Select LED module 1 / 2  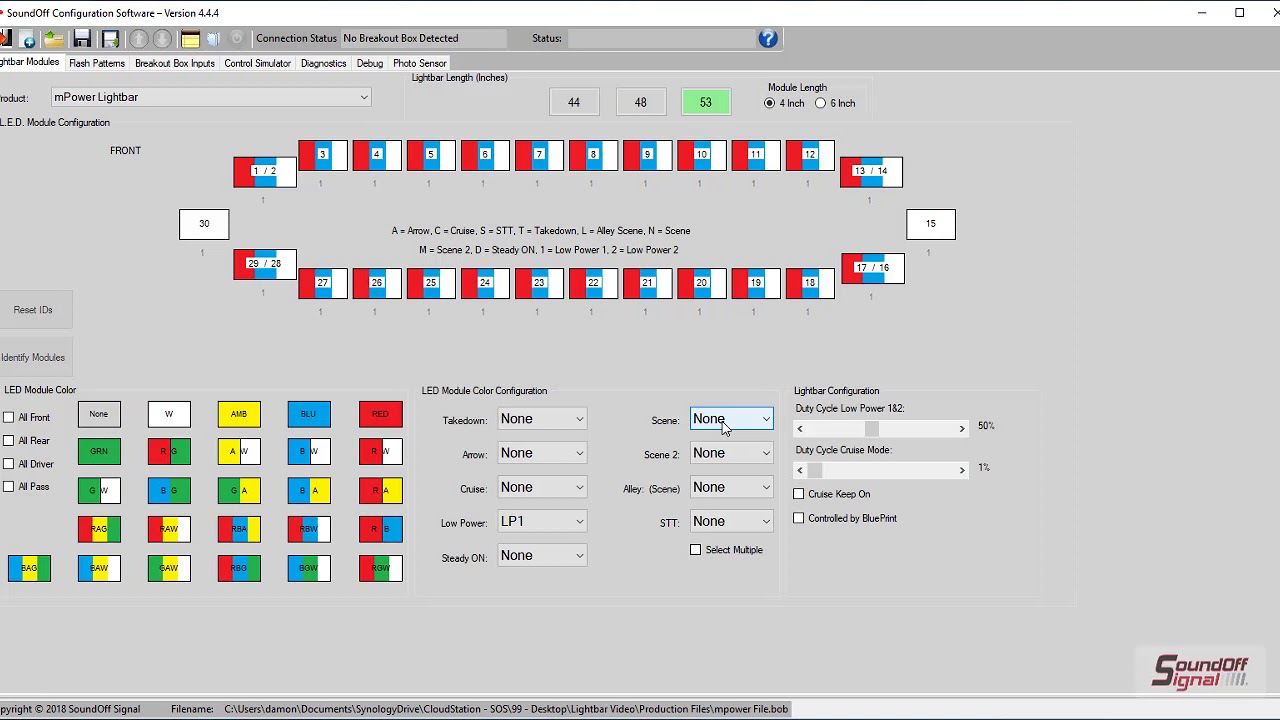click(x=265, y=172)
